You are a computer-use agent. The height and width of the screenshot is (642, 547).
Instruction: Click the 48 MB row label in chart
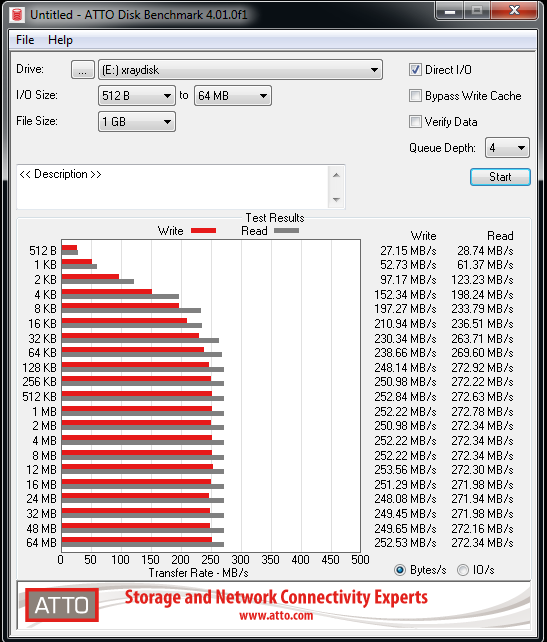pyautogui.click(x=41, y=529)
